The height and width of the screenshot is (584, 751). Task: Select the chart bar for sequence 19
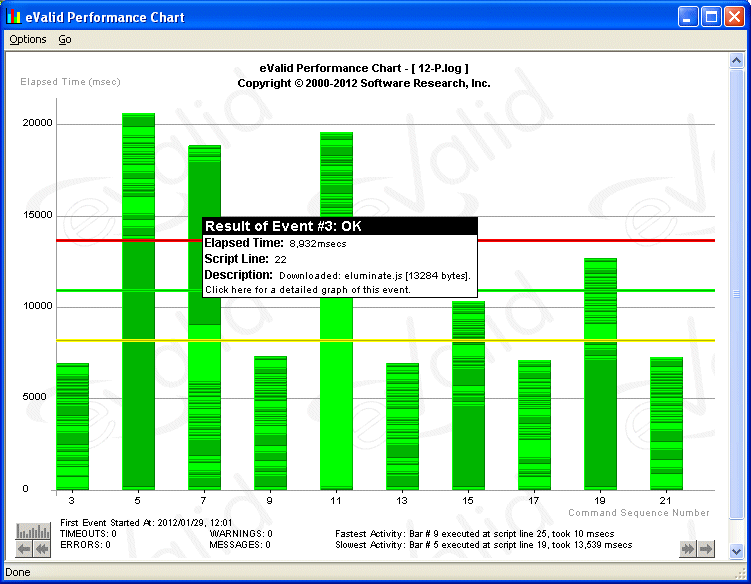pyautogui.click(x=601, y=374)
